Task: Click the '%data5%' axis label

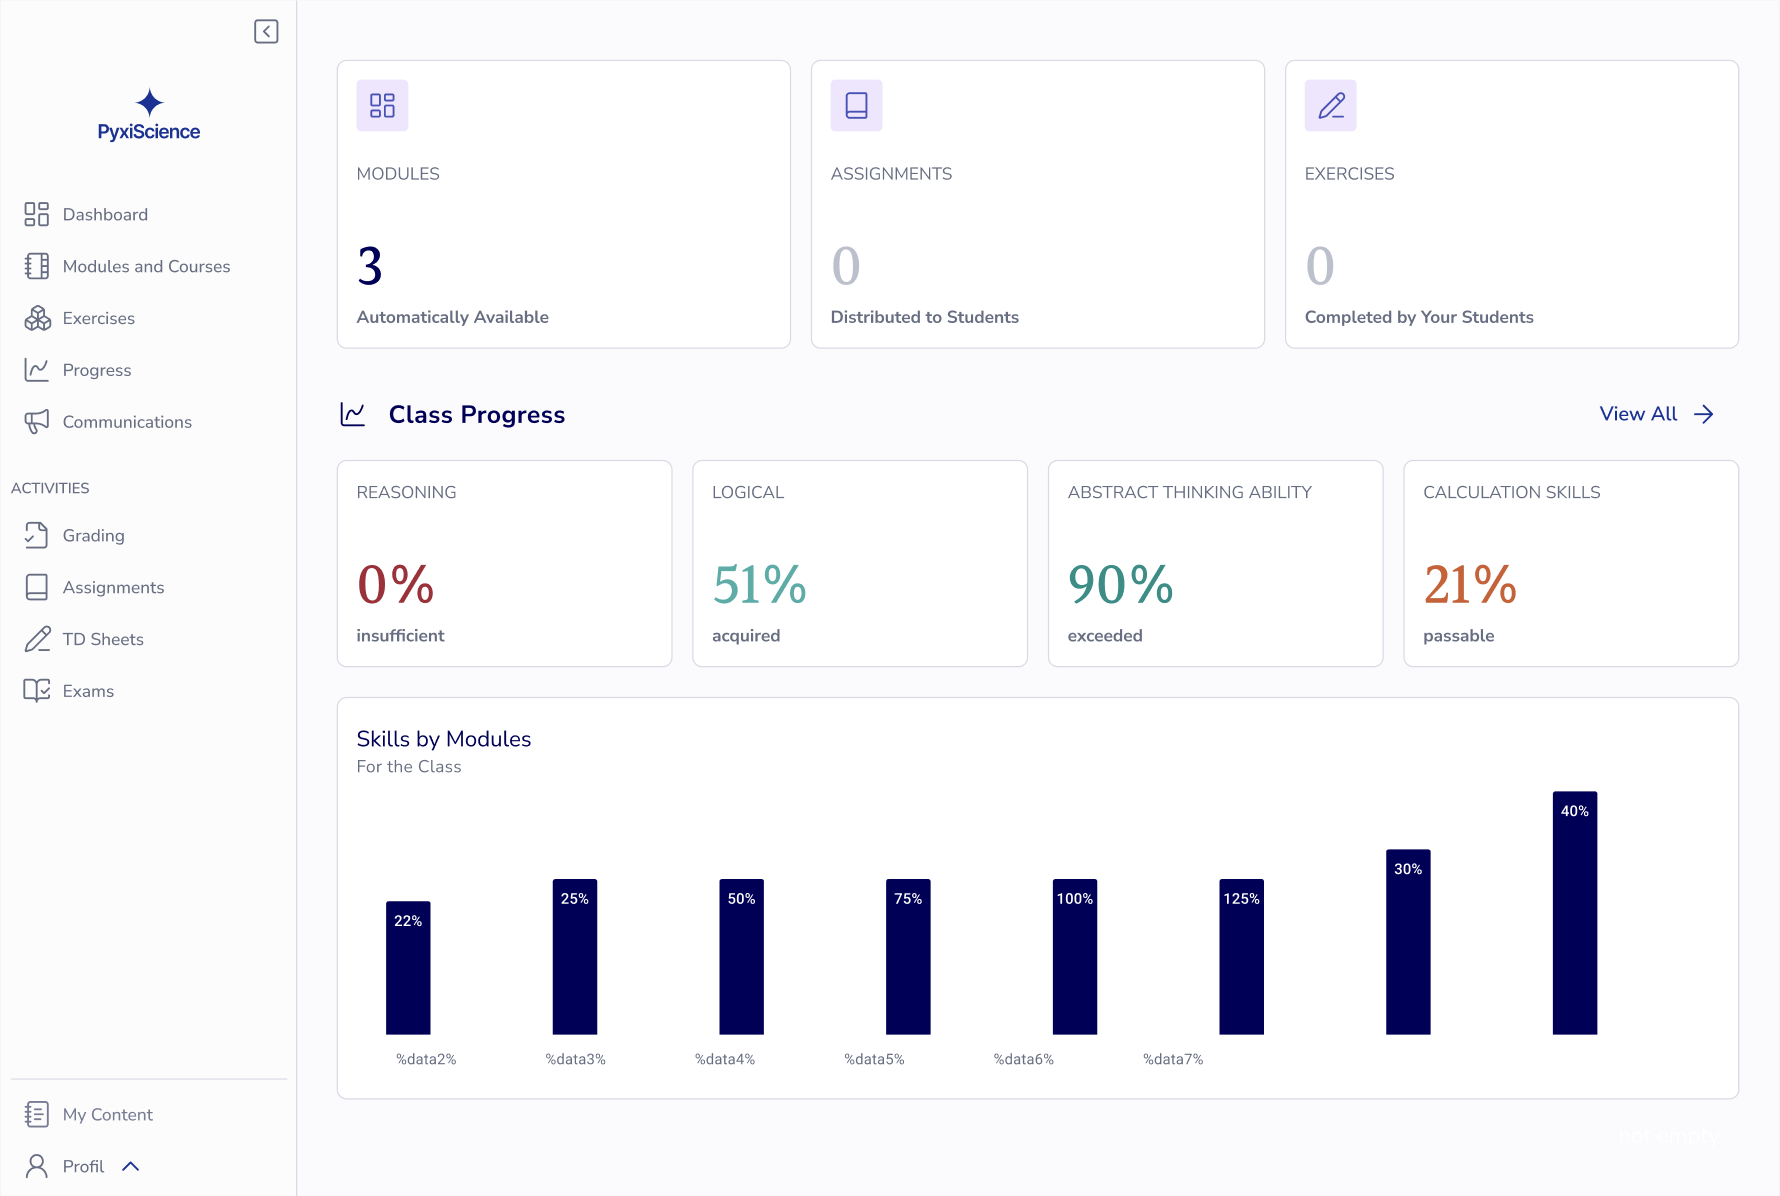Action: pos(874,1059)
